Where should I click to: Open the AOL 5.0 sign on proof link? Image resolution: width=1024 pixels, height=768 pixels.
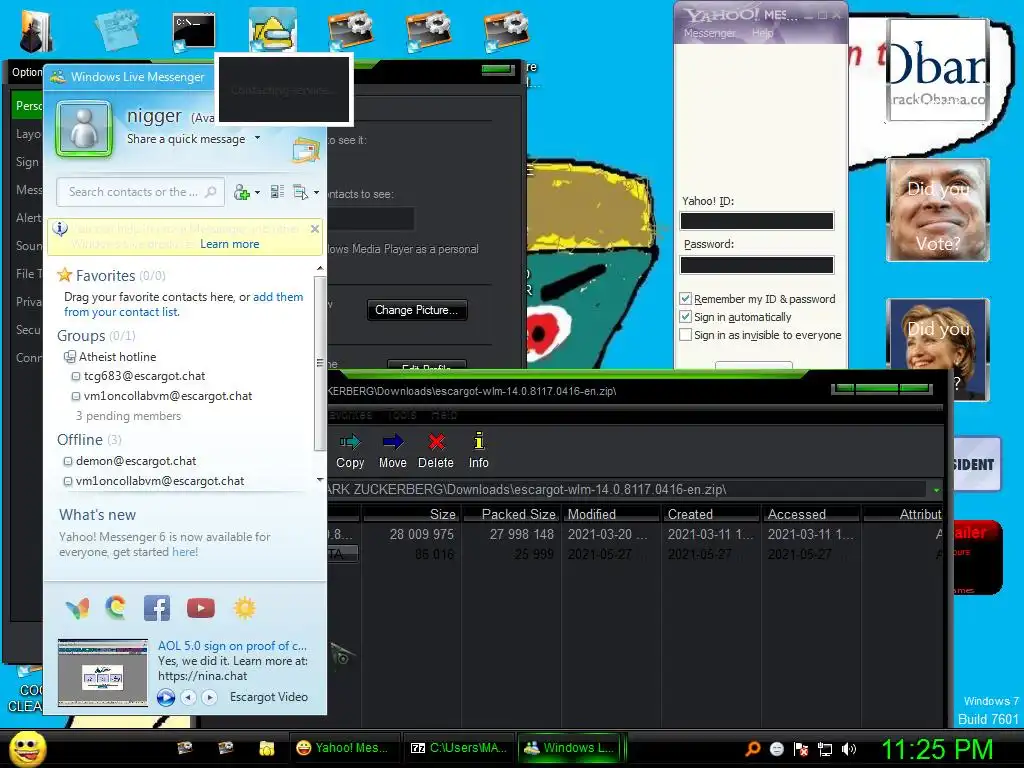pos(232,646)
